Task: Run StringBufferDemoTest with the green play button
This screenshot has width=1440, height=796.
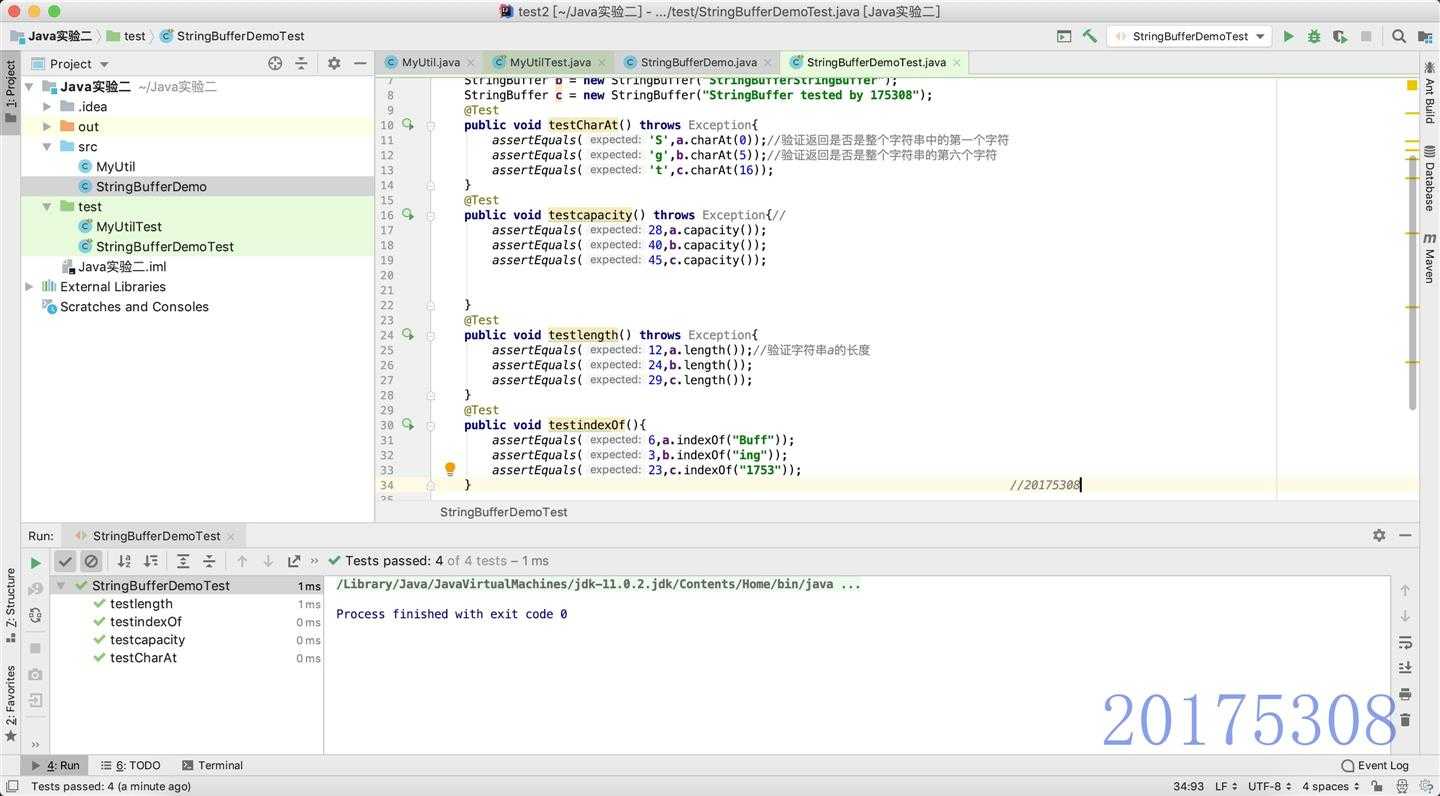Action: click(x=1288, y=36)
